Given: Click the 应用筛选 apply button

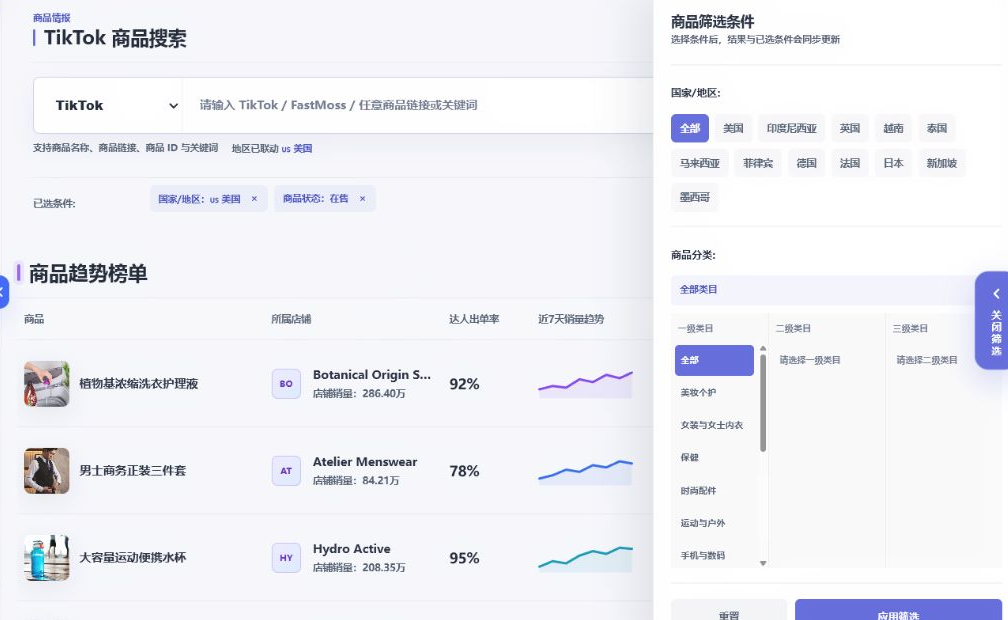Looking at the screenshot, I should (x=898, y=611).
